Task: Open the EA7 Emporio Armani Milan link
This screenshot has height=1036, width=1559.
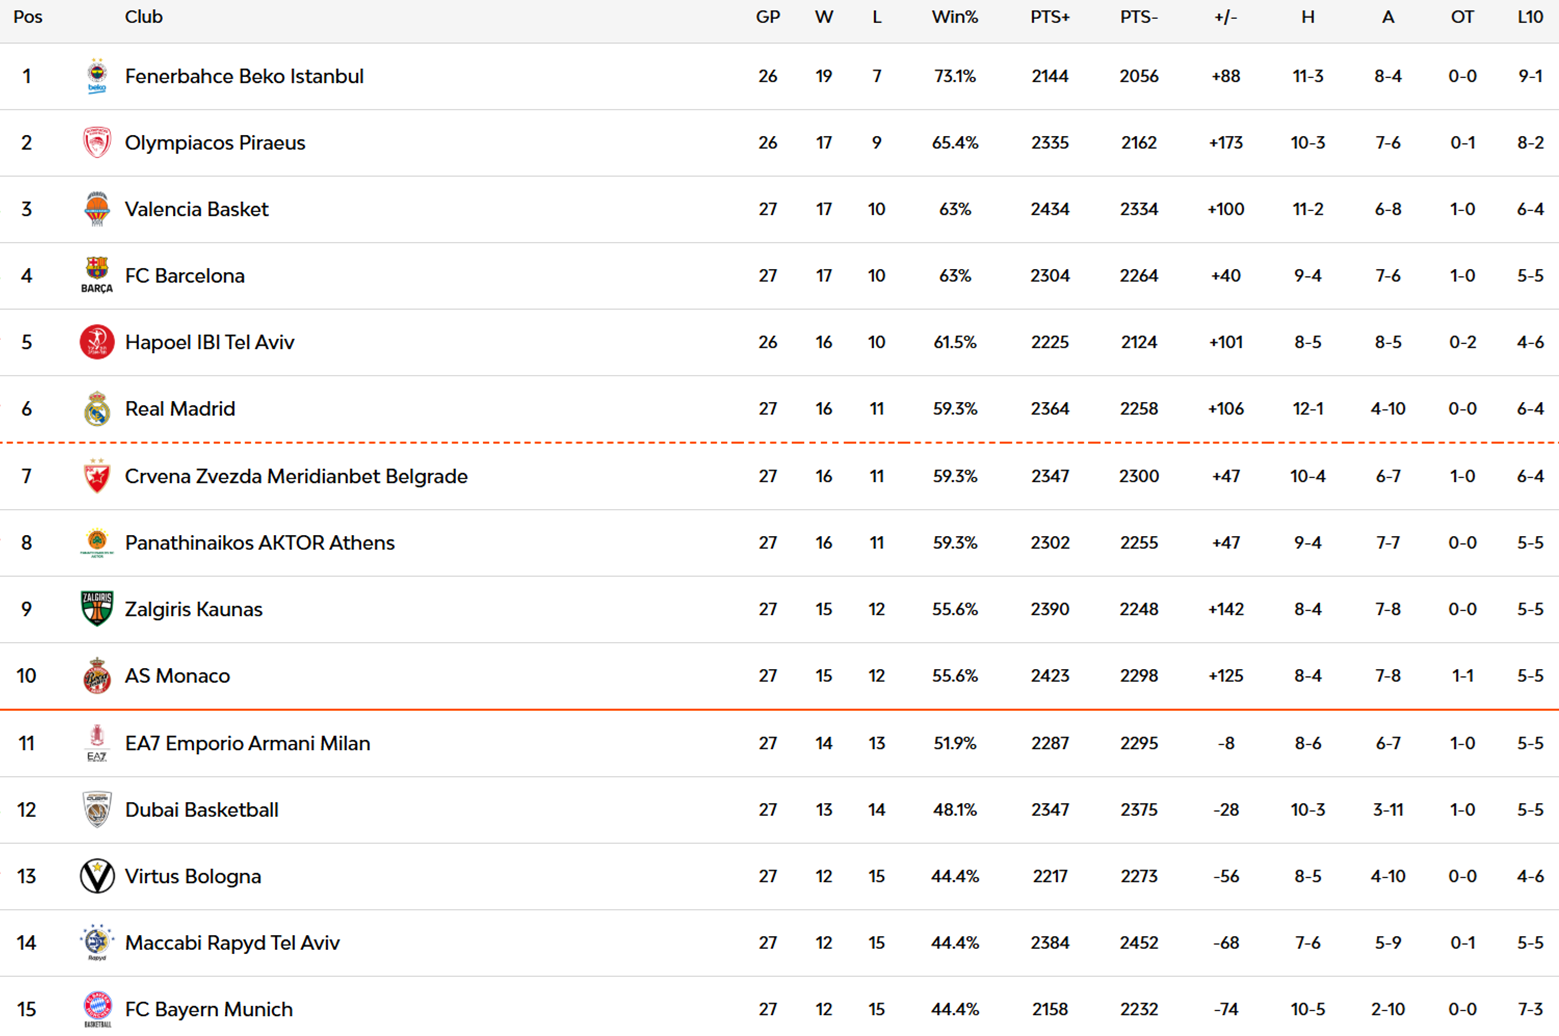Action: [x=247, y=743]
